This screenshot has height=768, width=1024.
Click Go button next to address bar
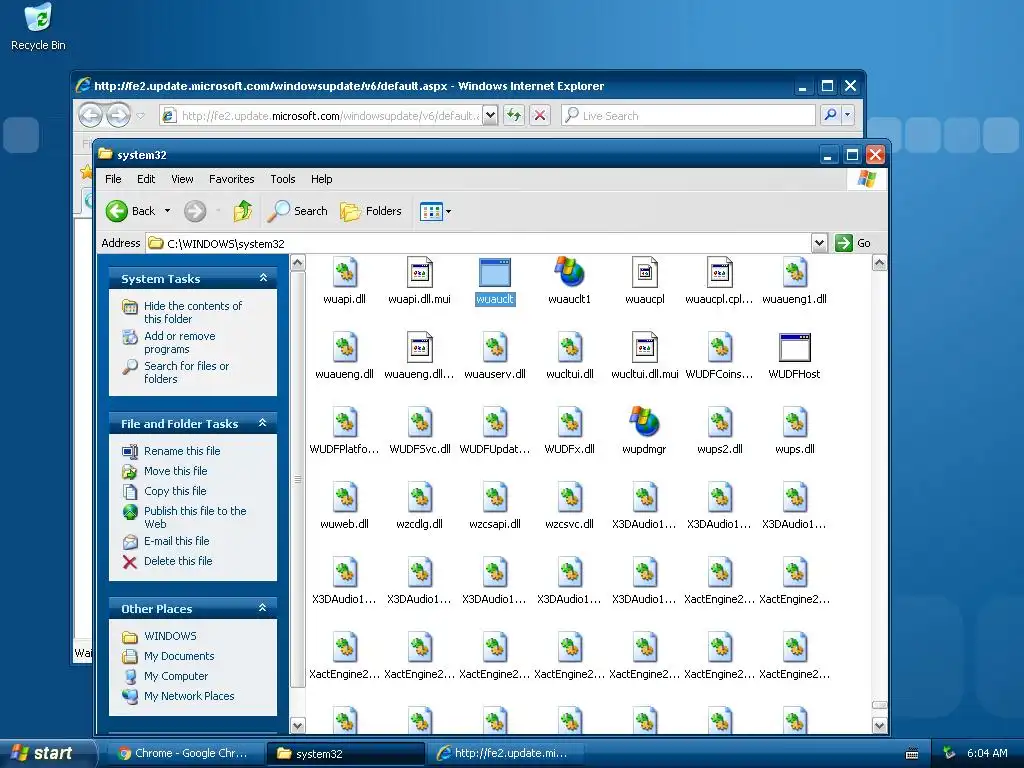point(854,243)
